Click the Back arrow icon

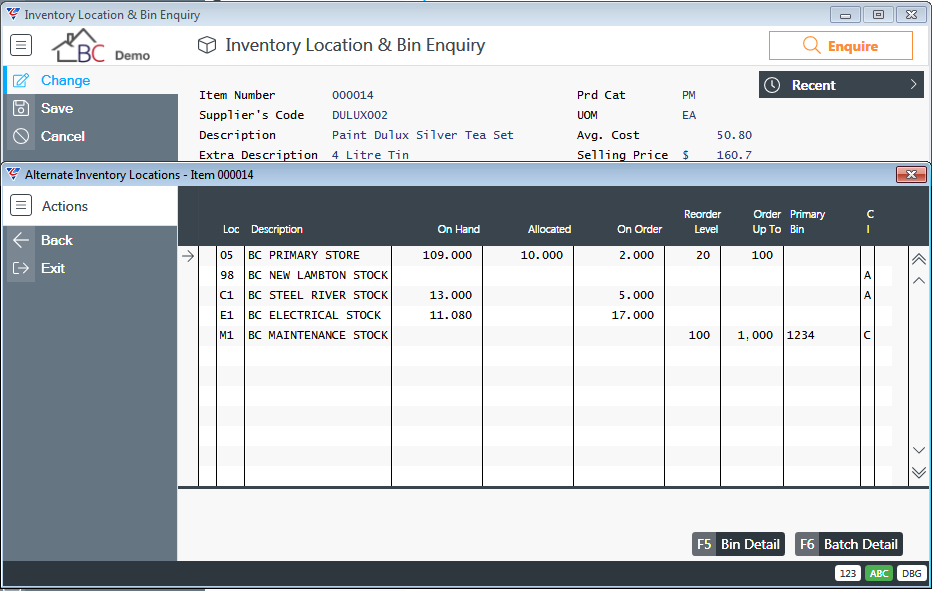(x=21, y=240)
